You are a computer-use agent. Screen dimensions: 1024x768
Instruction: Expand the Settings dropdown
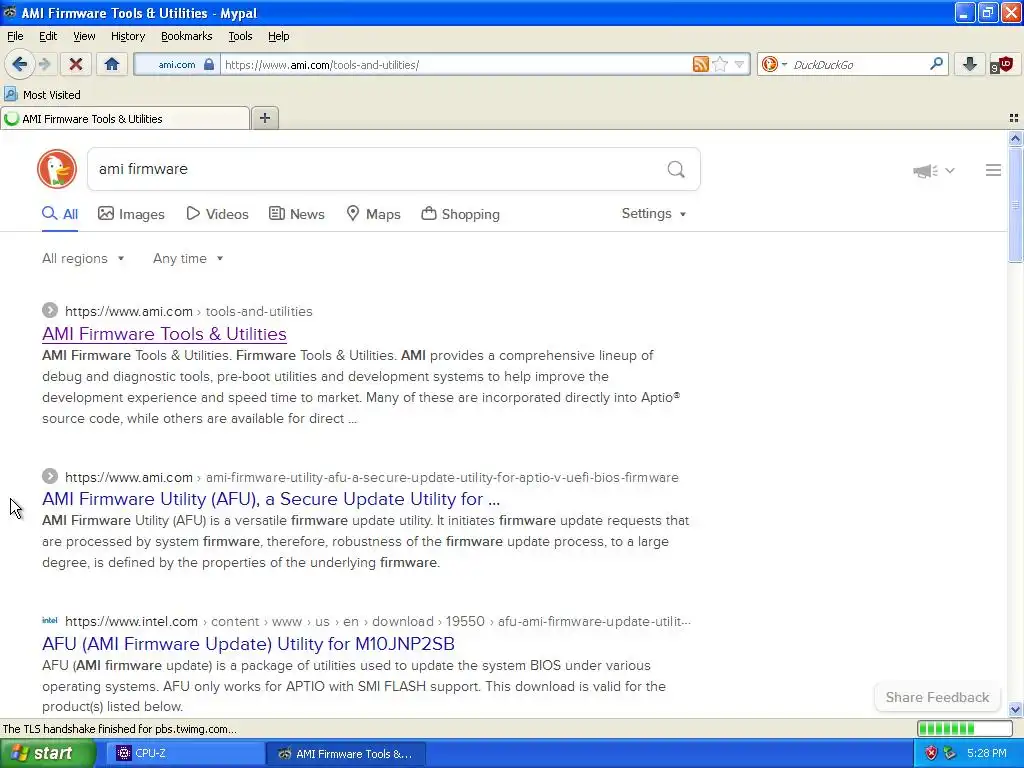click(x=654, y=214)
